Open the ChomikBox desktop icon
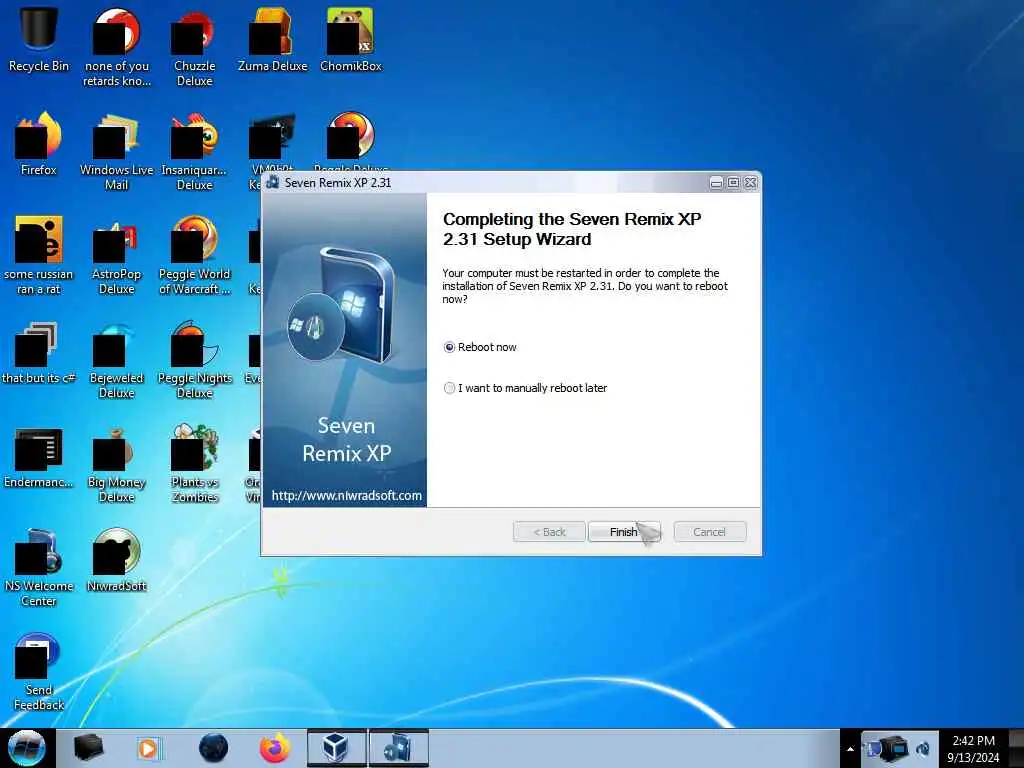 (x=351, y=39)
